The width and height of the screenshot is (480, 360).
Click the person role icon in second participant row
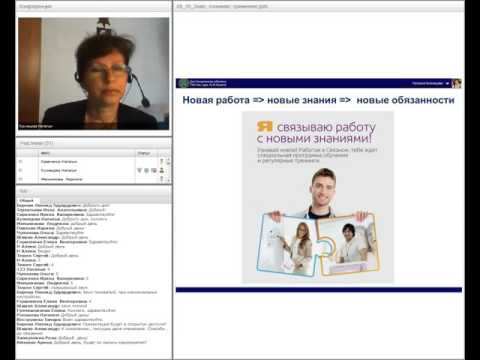(x=161, y=170)
